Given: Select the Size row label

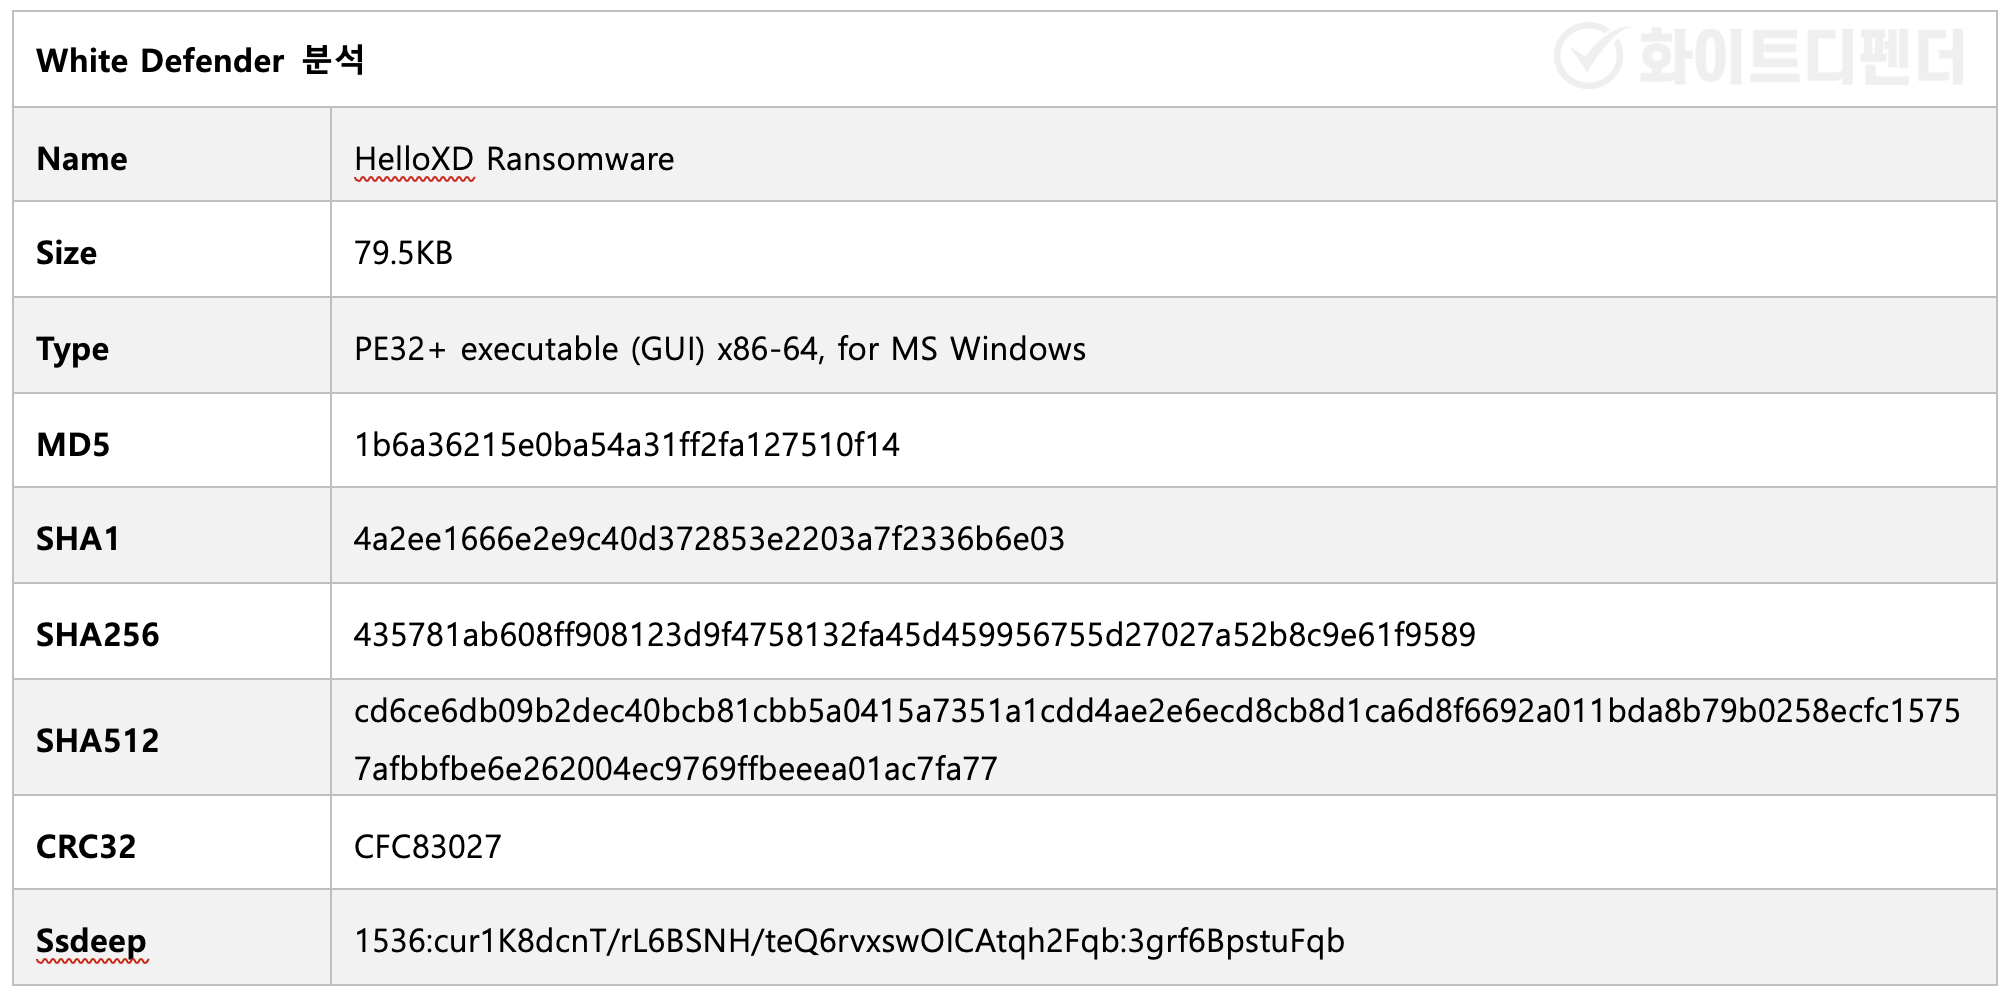Looking at the screenshot, I should [66, 253].
